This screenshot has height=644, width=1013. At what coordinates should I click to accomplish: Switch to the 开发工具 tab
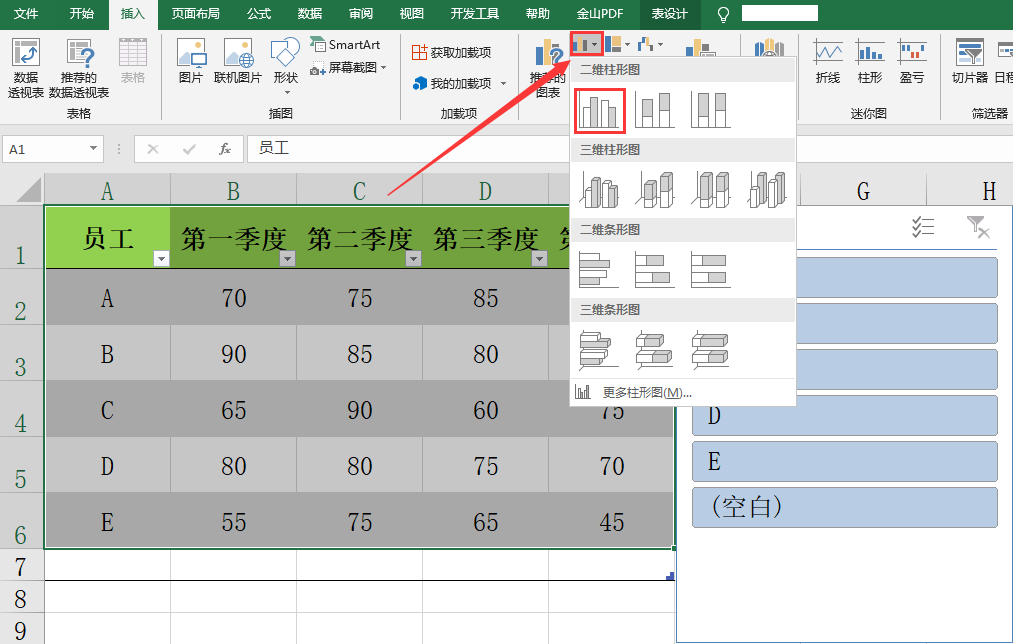(x=475, y=14)
